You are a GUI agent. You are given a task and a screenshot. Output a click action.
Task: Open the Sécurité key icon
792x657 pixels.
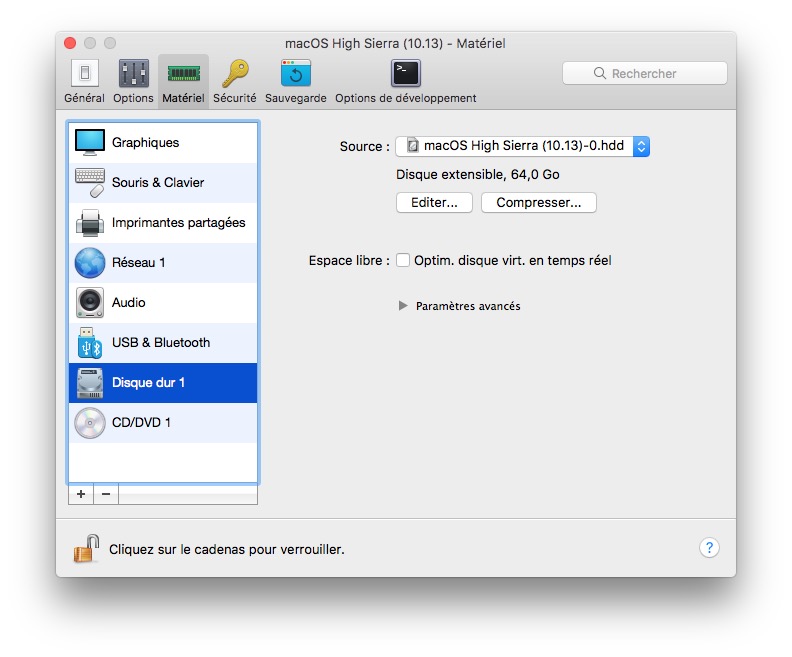click(235, 73)
